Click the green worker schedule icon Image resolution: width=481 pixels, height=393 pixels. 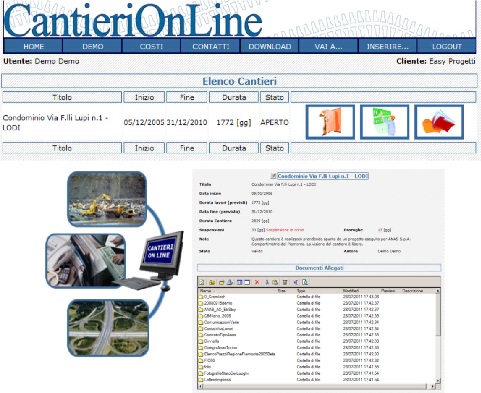point(384,122)
